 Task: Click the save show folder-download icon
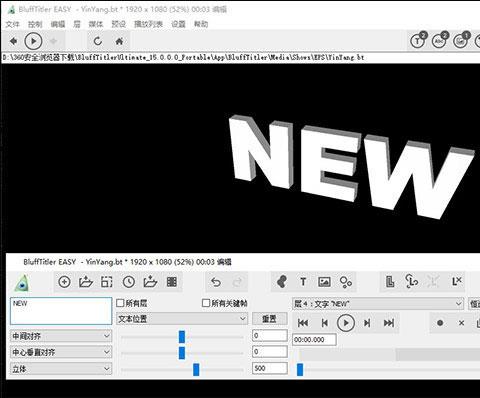[x=150, y=282]
